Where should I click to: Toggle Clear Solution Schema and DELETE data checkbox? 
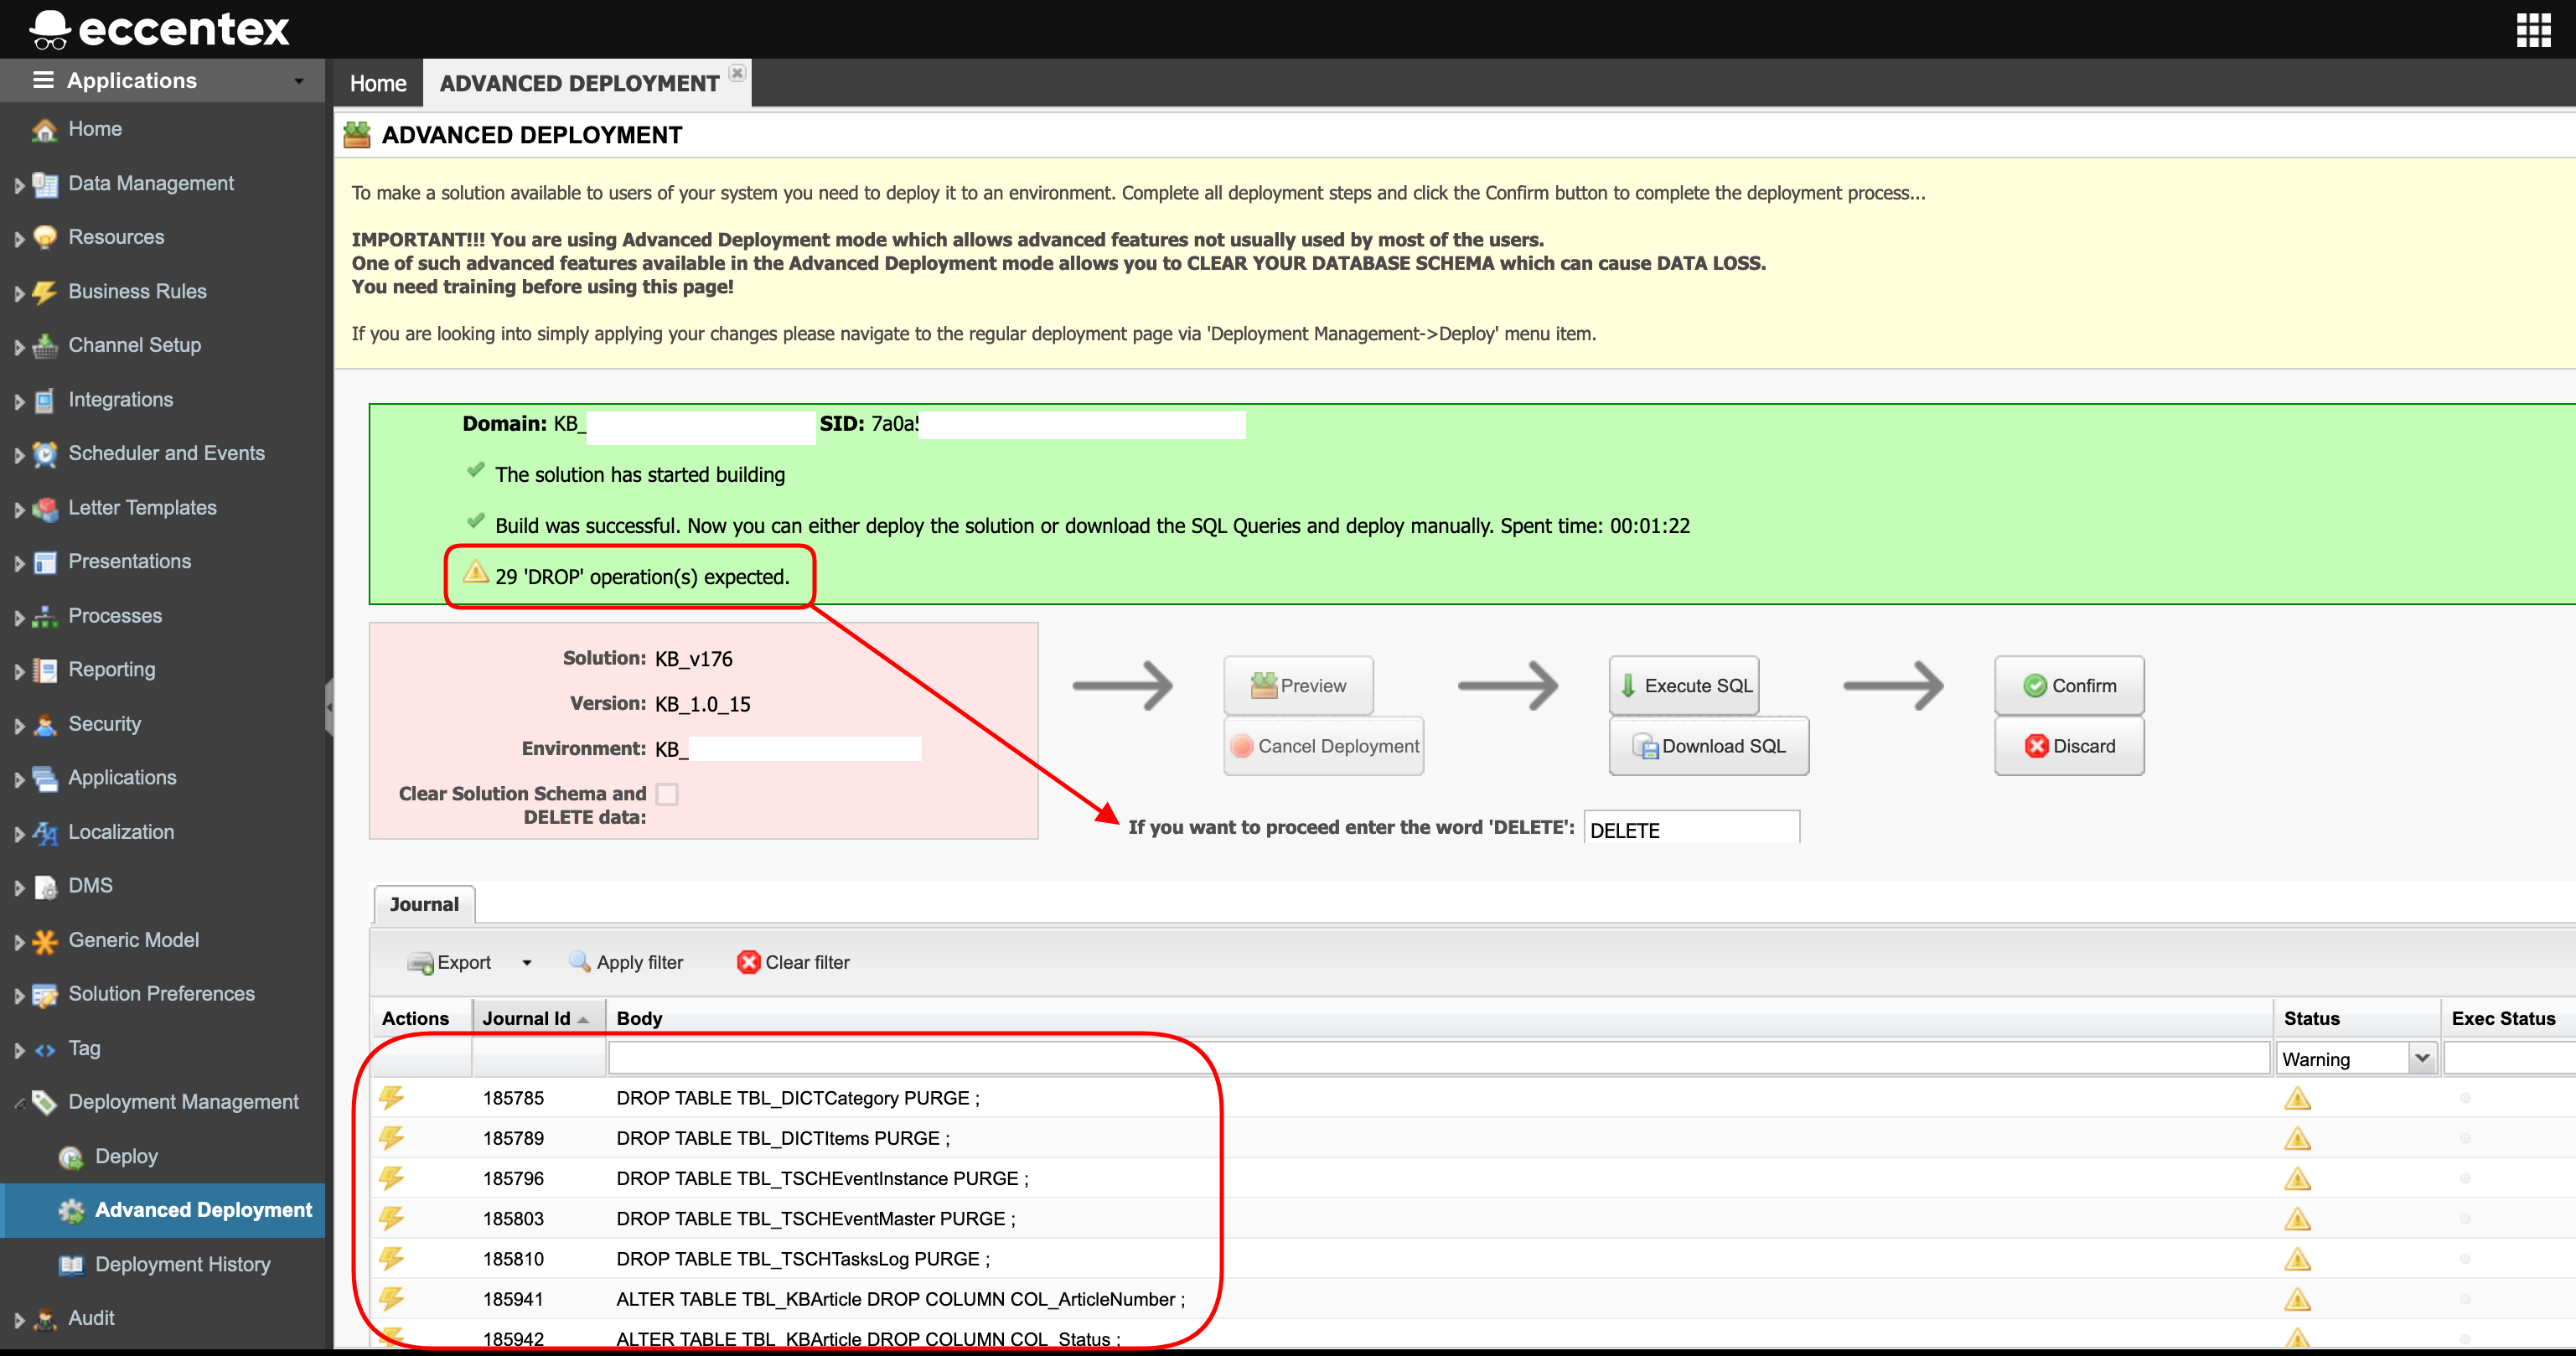[x=667, y=794]
